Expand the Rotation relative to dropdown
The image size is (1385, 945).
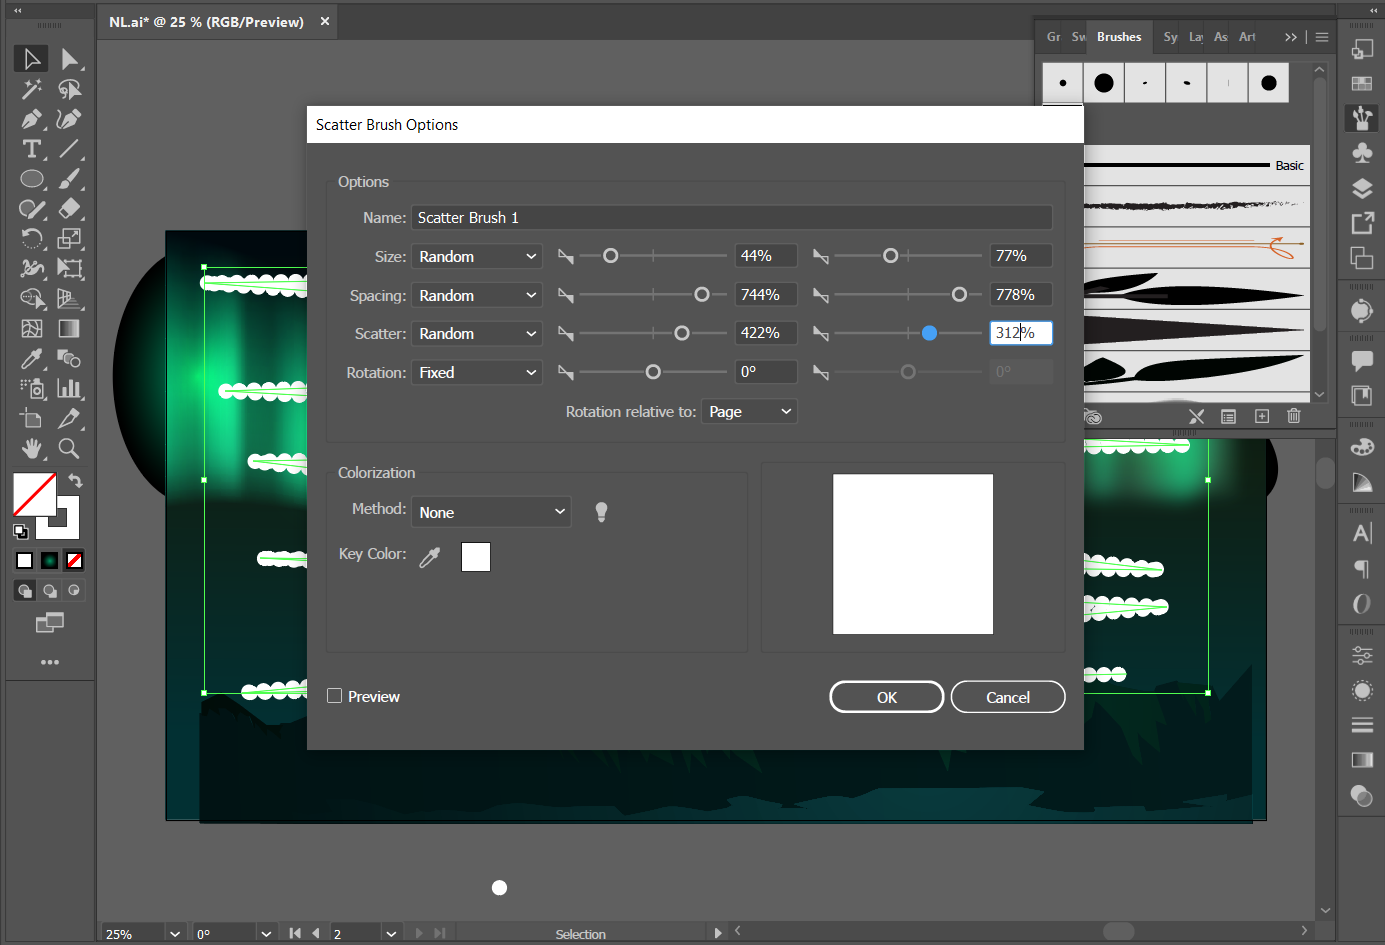click(x=748, y=412)
